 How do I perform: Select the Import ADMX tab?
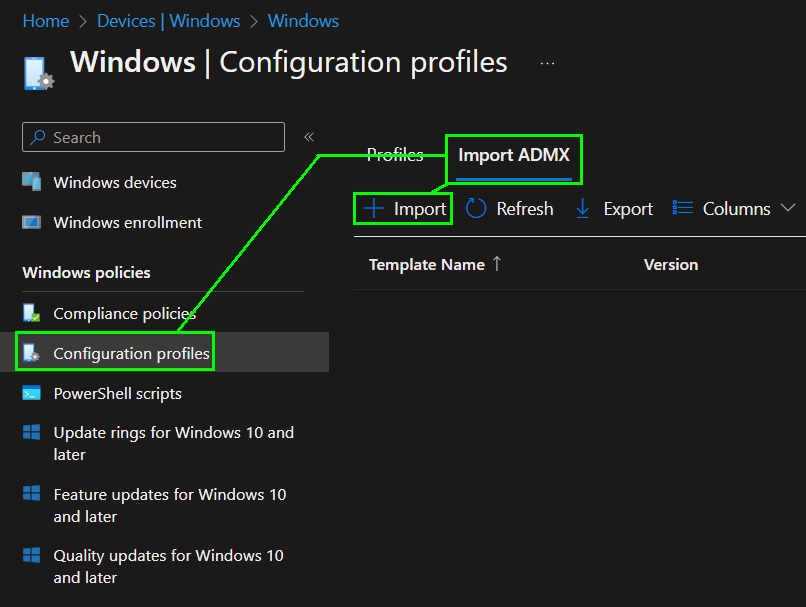pos(514,156)
